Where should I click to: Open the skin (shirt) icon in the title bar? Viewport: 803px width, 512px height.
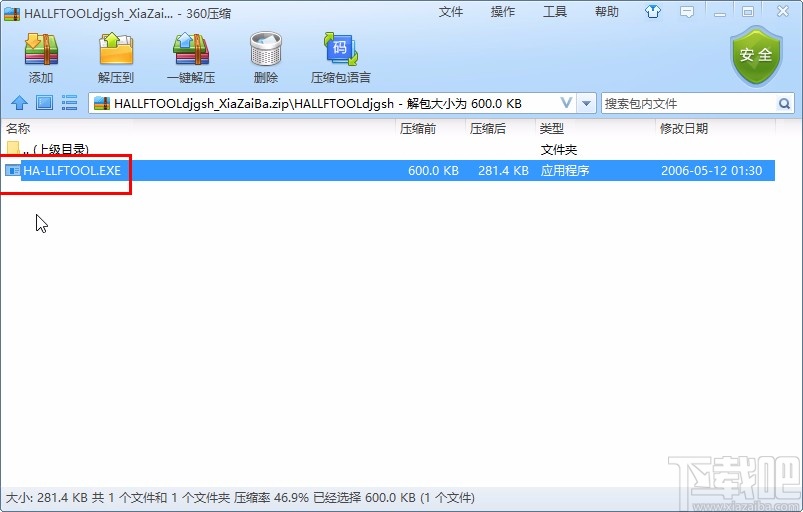click(652, 11)
